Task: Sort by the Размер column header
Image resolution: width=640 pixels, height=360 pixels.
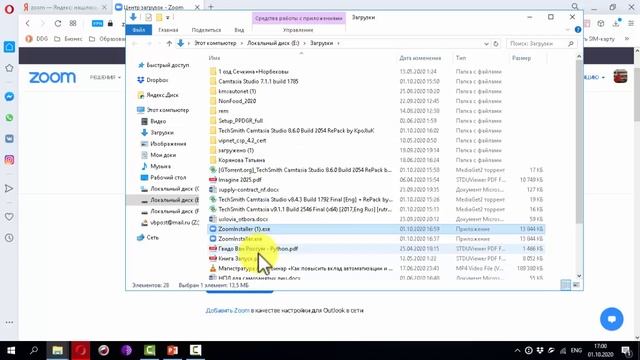Action: coord(521,58)
